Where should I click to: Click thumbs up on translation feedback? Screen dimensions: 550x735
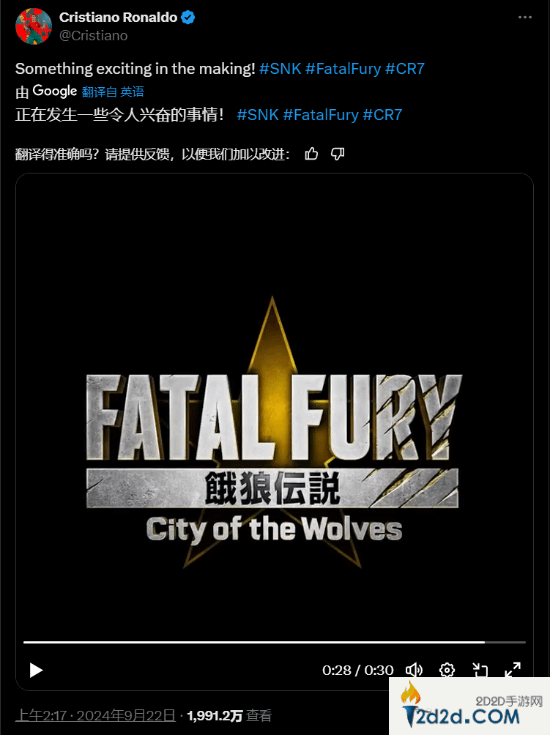311,154
